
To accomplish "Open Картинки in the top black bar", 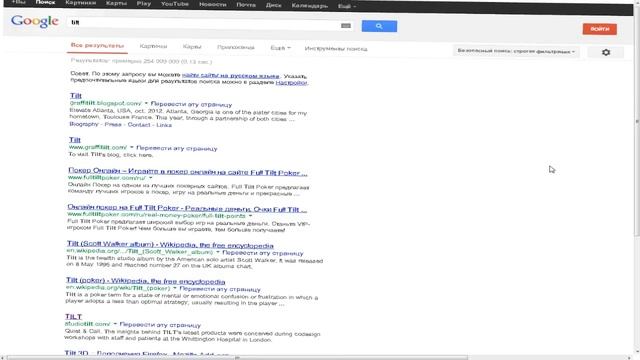I will click(x=80, y=3).
